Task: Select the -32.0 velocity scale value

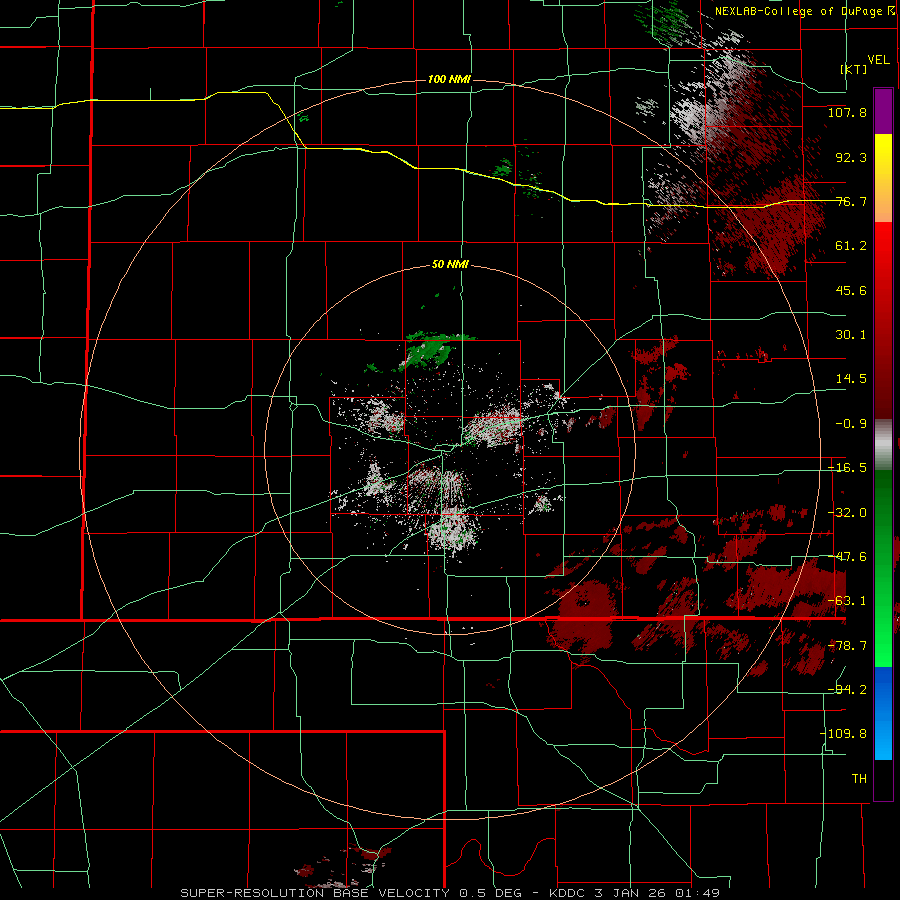Action: [847, 513]
